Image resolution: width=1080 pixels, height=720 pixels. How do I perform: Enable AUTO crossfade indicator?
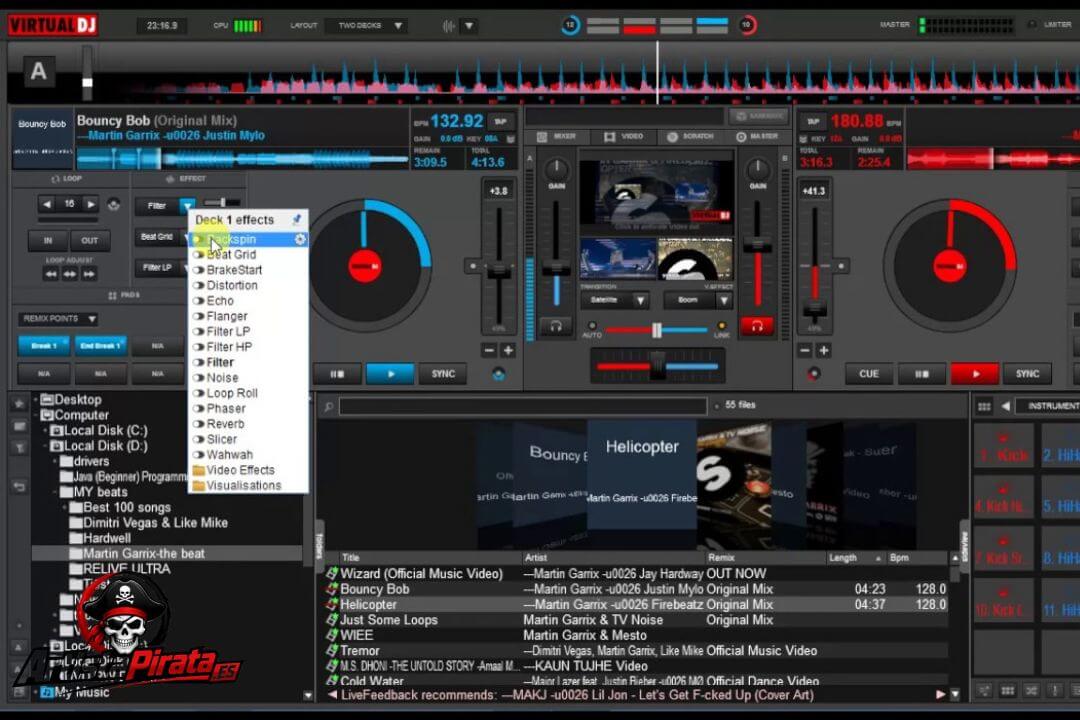point(592,326)
